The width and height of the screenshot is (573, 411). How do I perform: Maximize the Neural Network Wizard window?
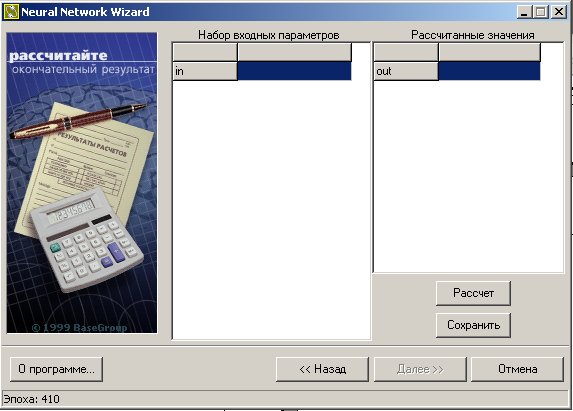[x=541, y=12]
